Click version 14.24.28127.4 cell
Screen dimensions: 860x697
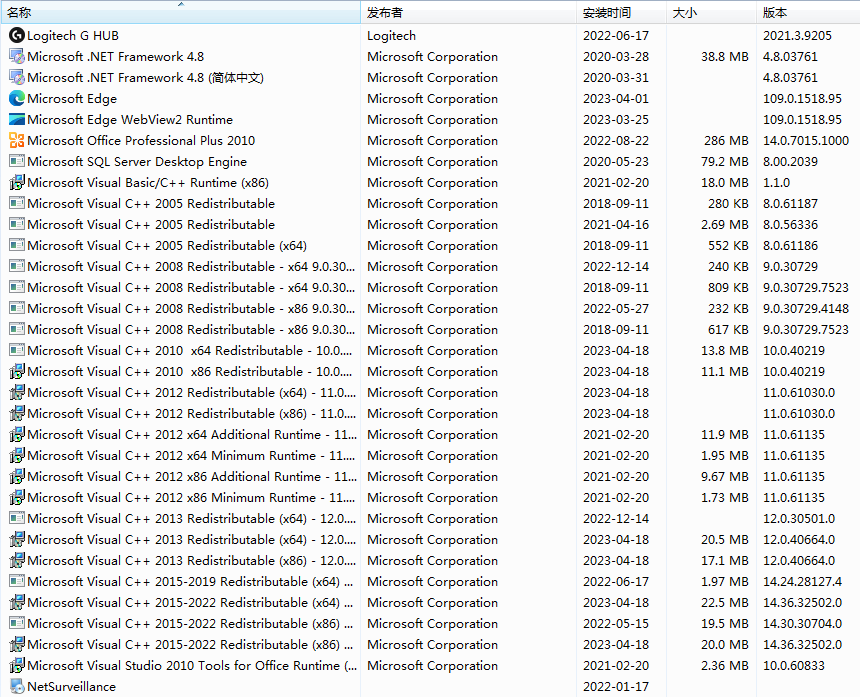[x=802, y=582]
